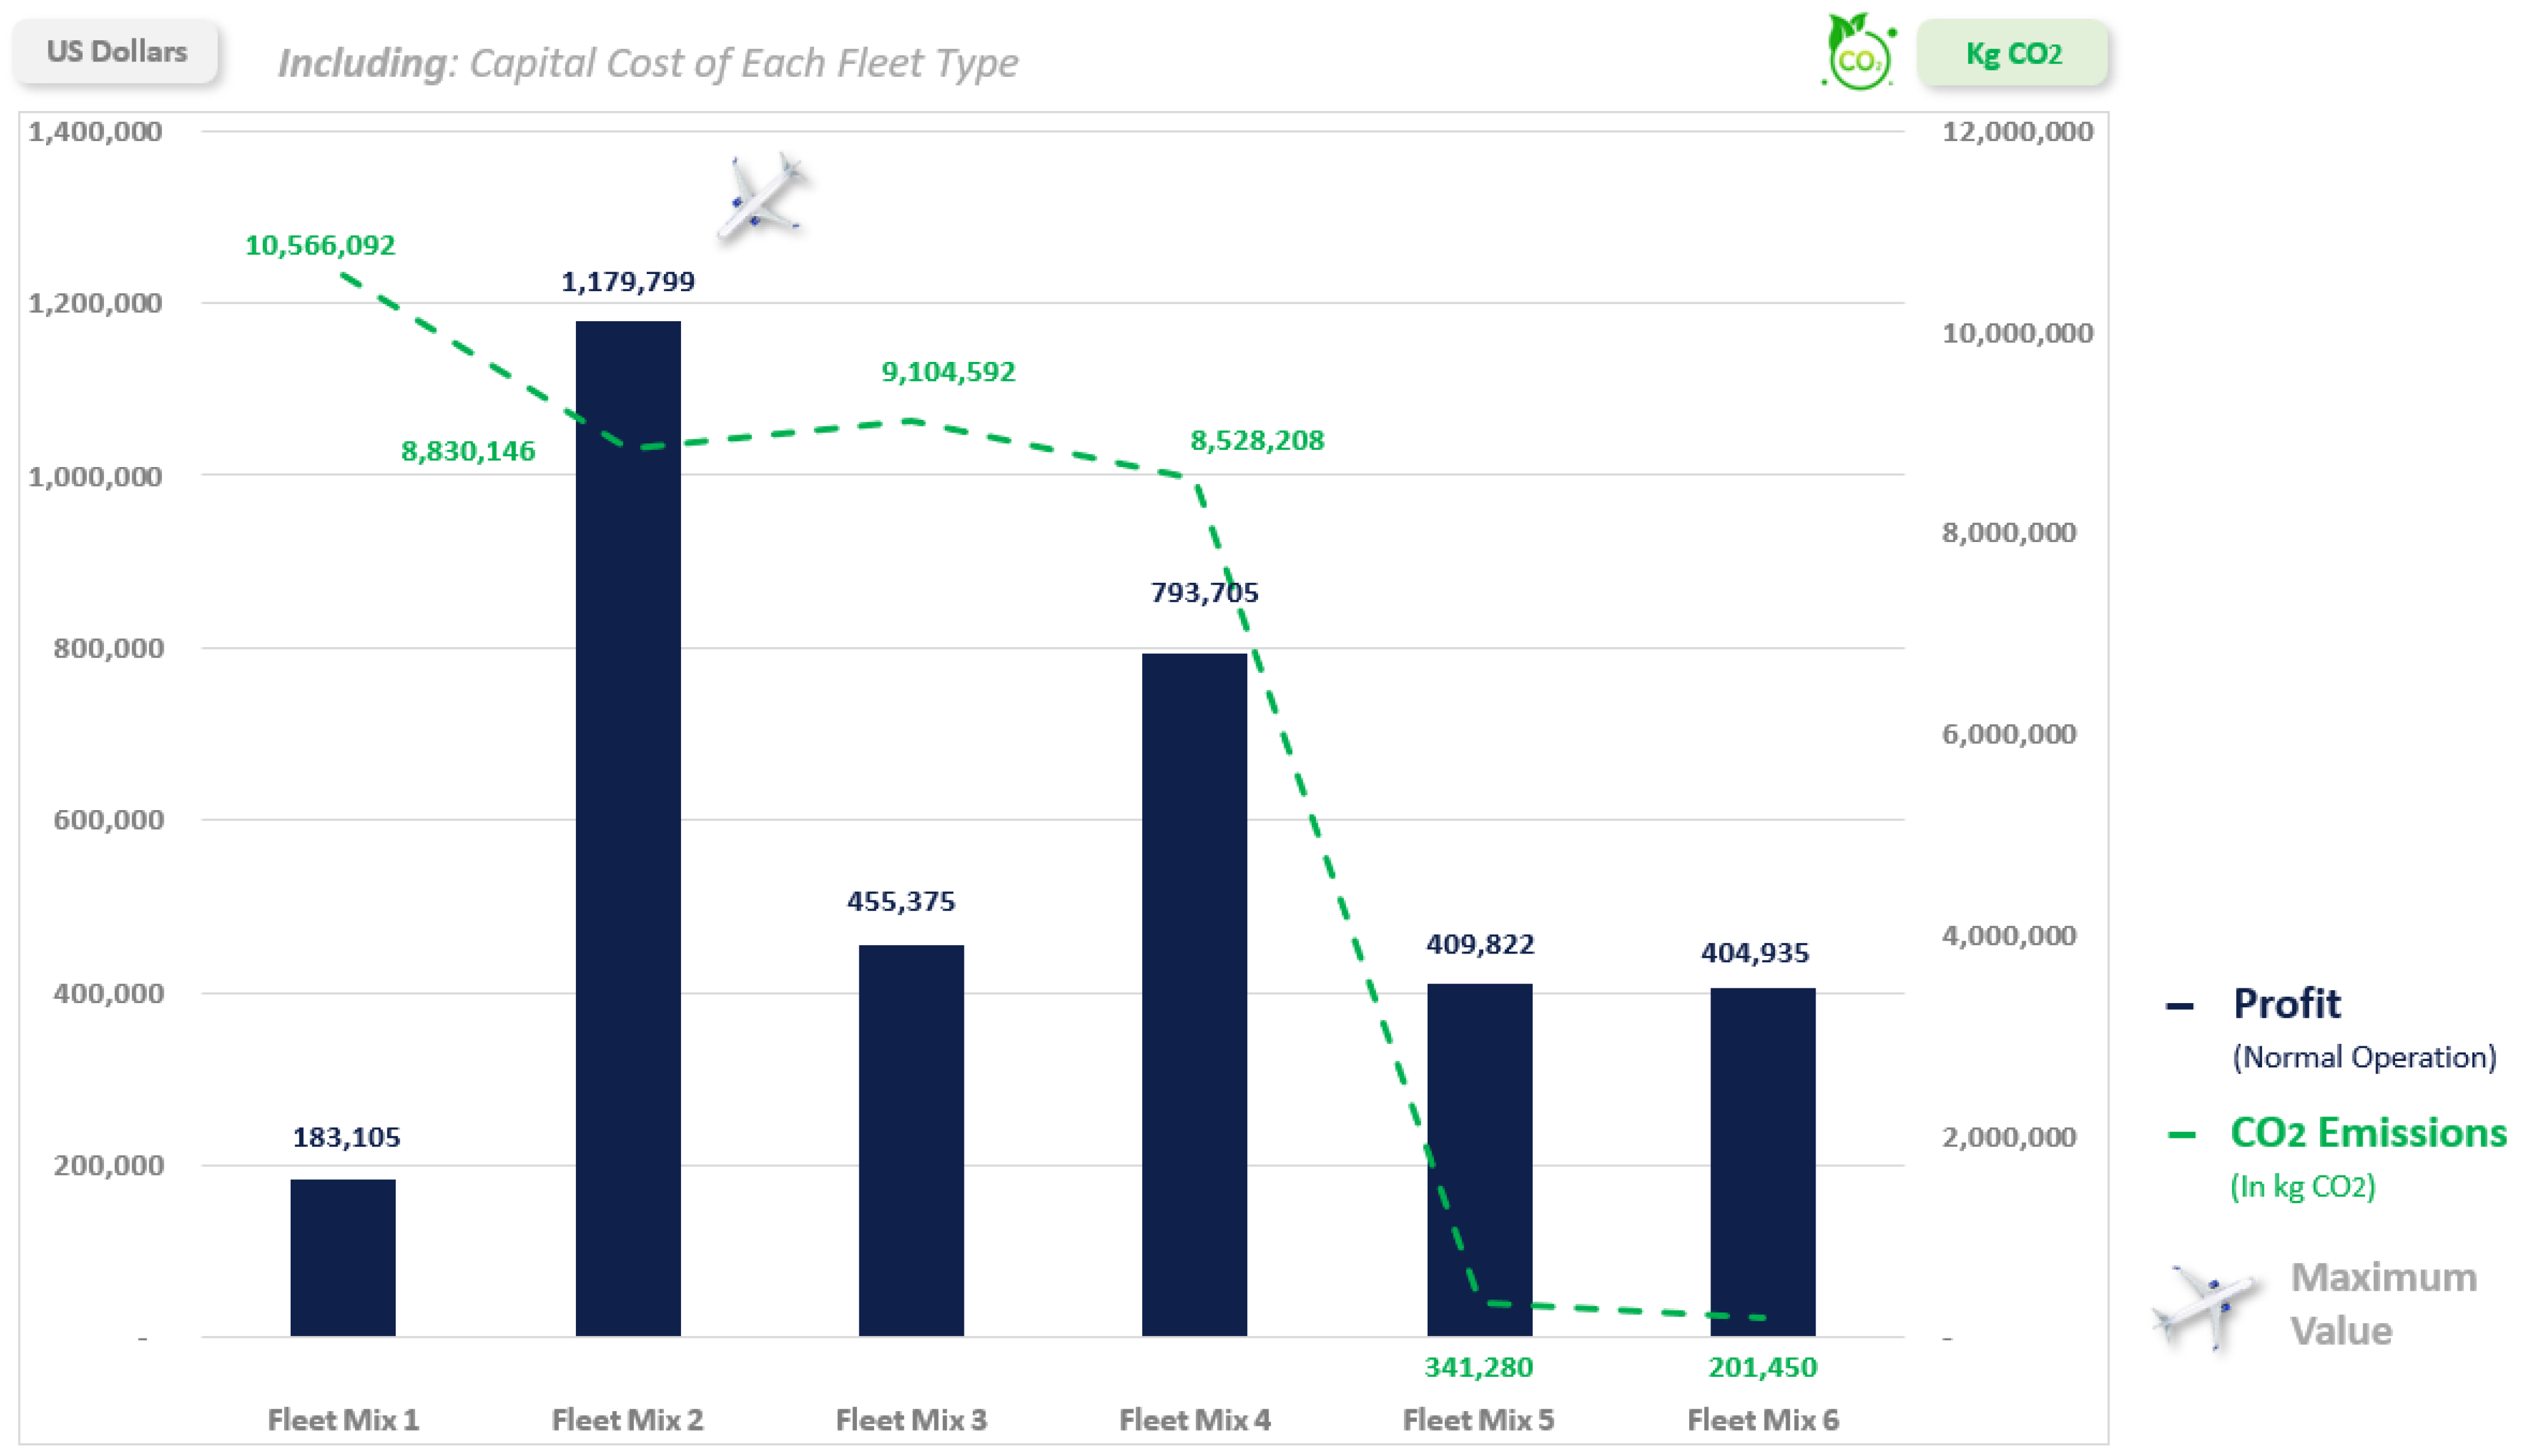Select the Fleet Mix 3 profit bar

pyautogui.click(x=911, y=1140)
